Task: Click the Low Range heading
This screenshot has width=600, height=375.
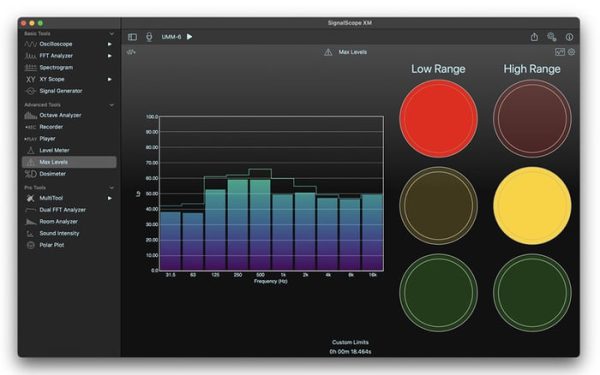Action: coord(438,69)
